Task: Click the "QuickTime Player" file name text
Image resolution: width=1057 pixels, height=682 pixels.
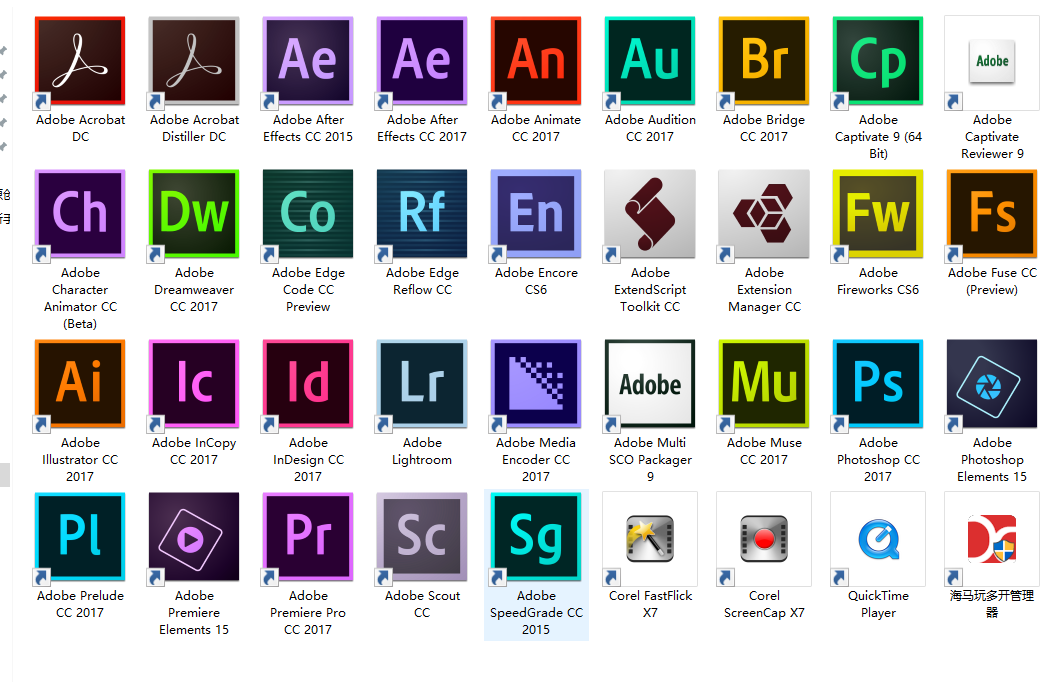Action: coord(878,604)
